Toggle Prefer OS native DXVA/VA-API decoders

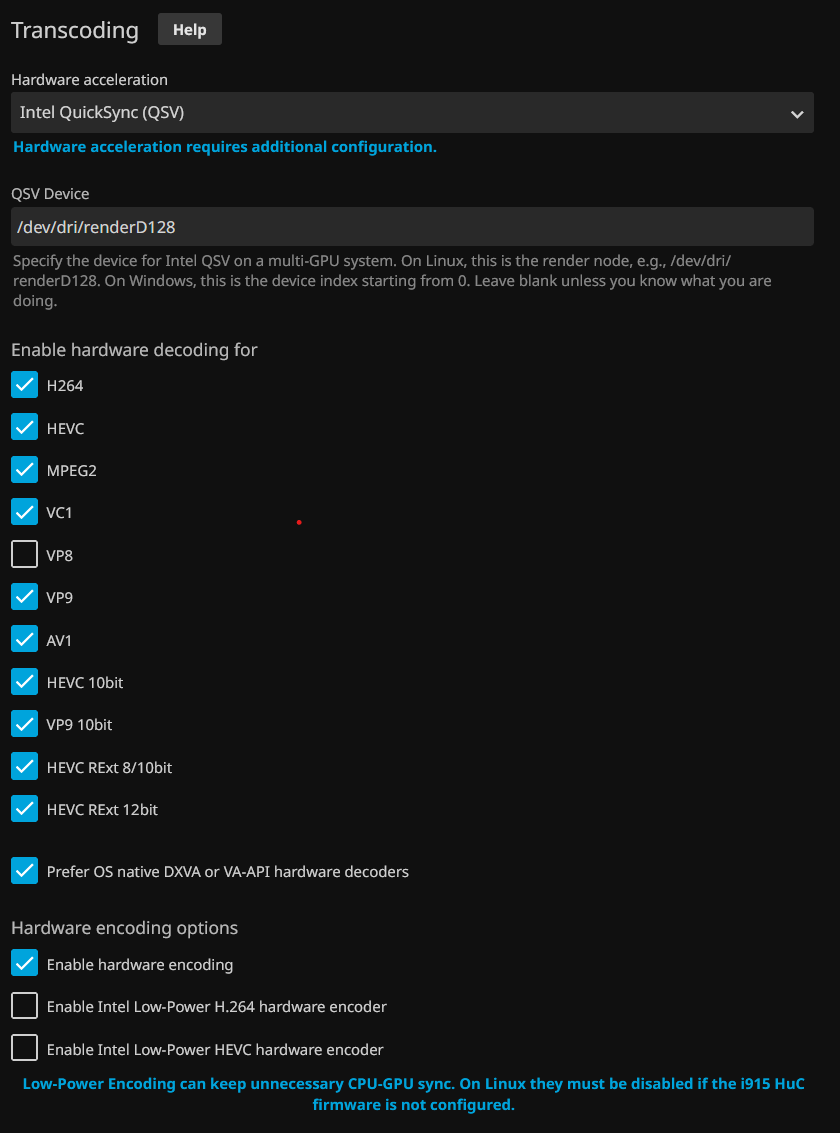point(24,871)
